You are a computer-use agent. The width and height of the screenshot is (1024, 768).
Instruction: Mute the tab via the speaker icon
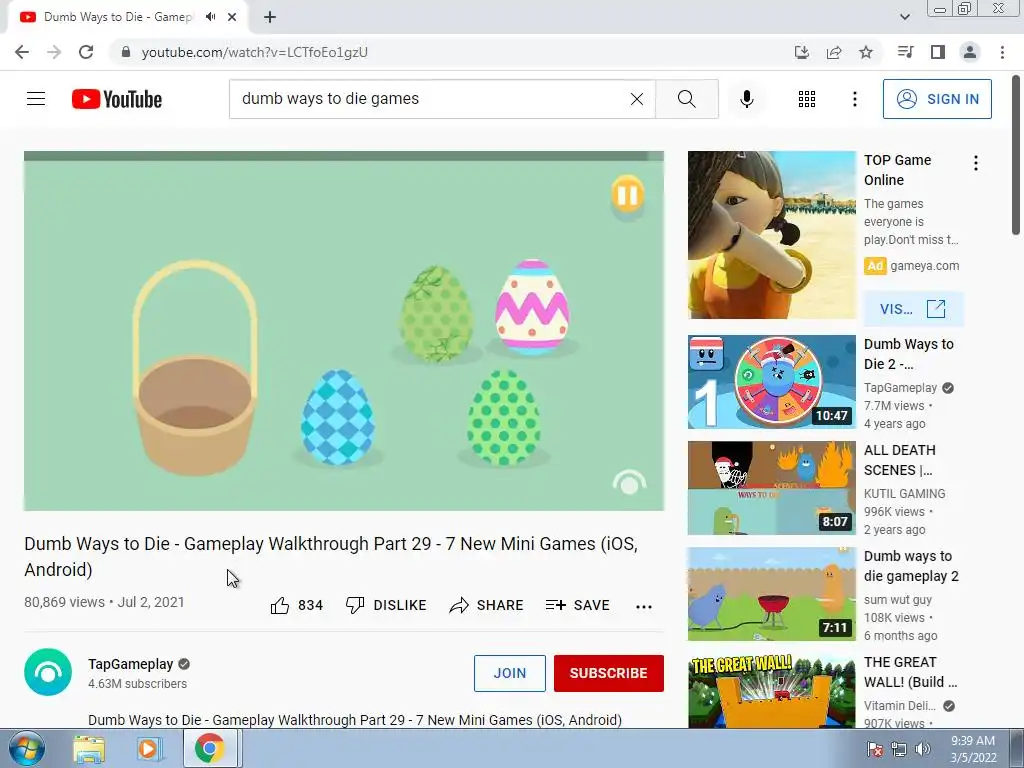pos(210,17)
